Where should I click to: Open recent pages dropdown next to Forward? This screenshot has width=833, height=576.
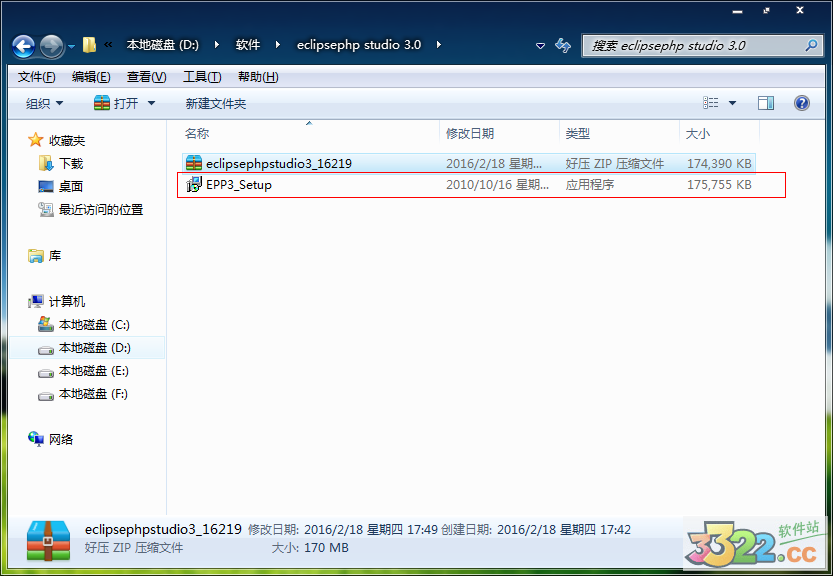click(71, 47)
